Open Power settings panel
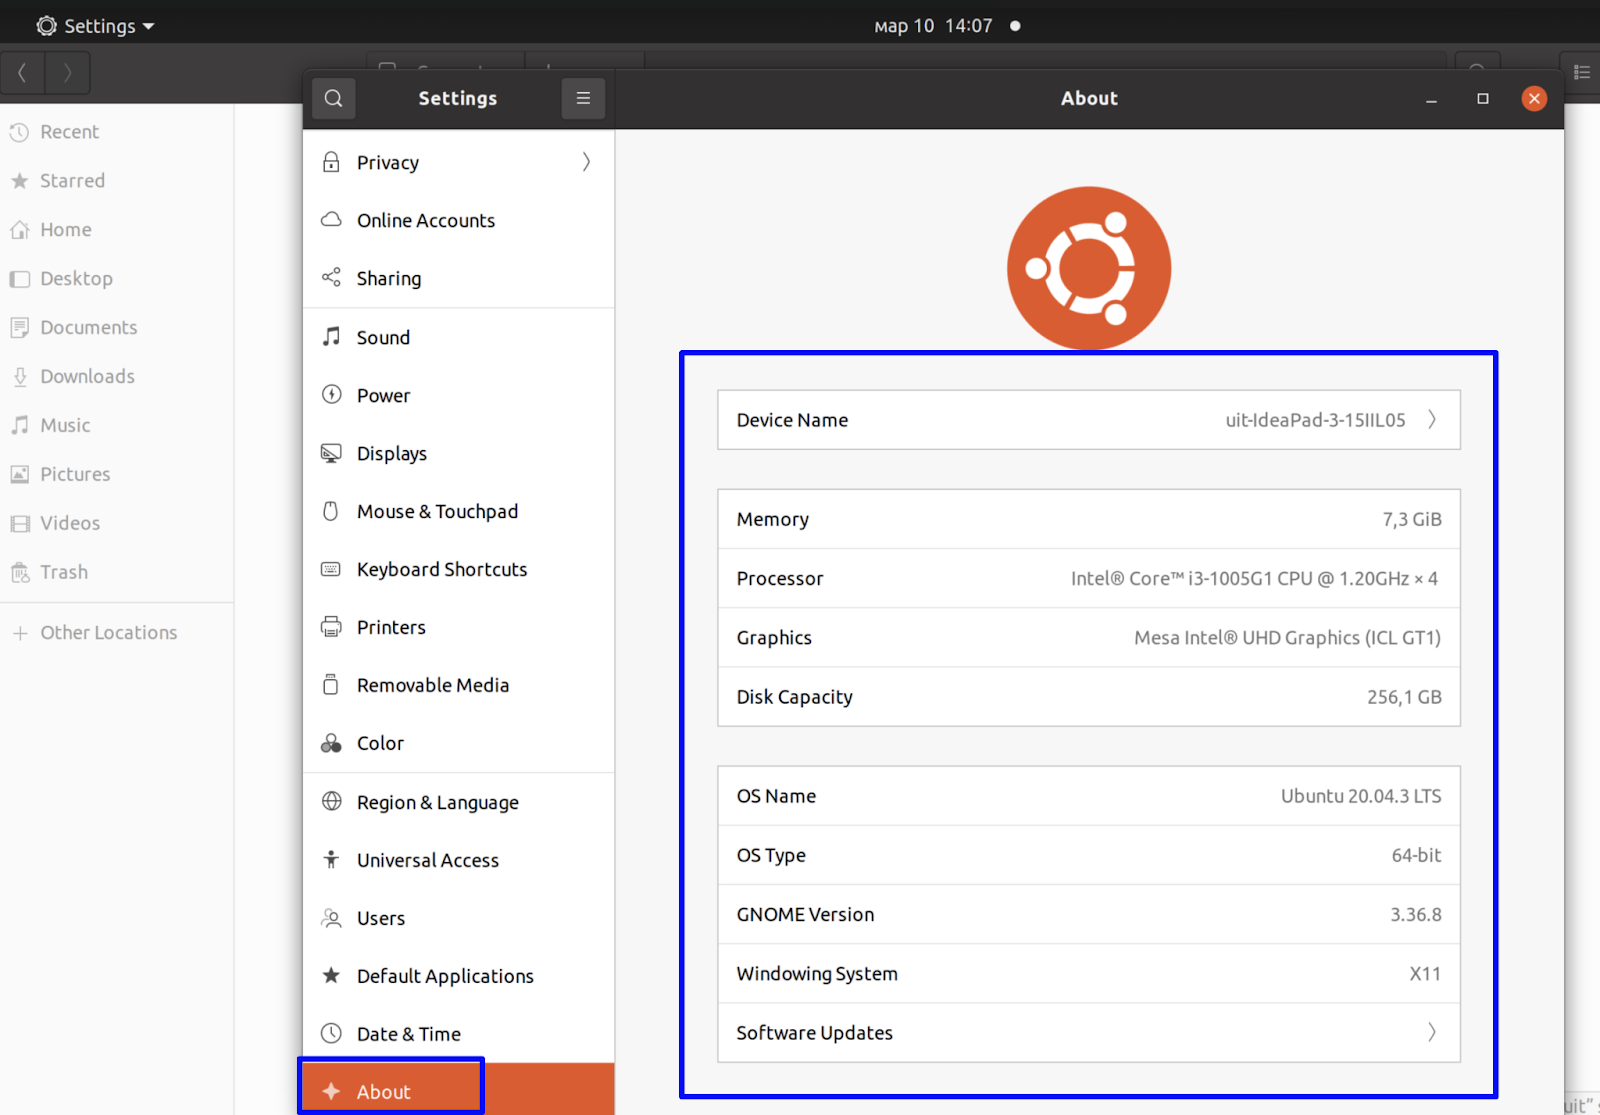This screenshot has width=1600, height=1115. click(x=459, y=395)
